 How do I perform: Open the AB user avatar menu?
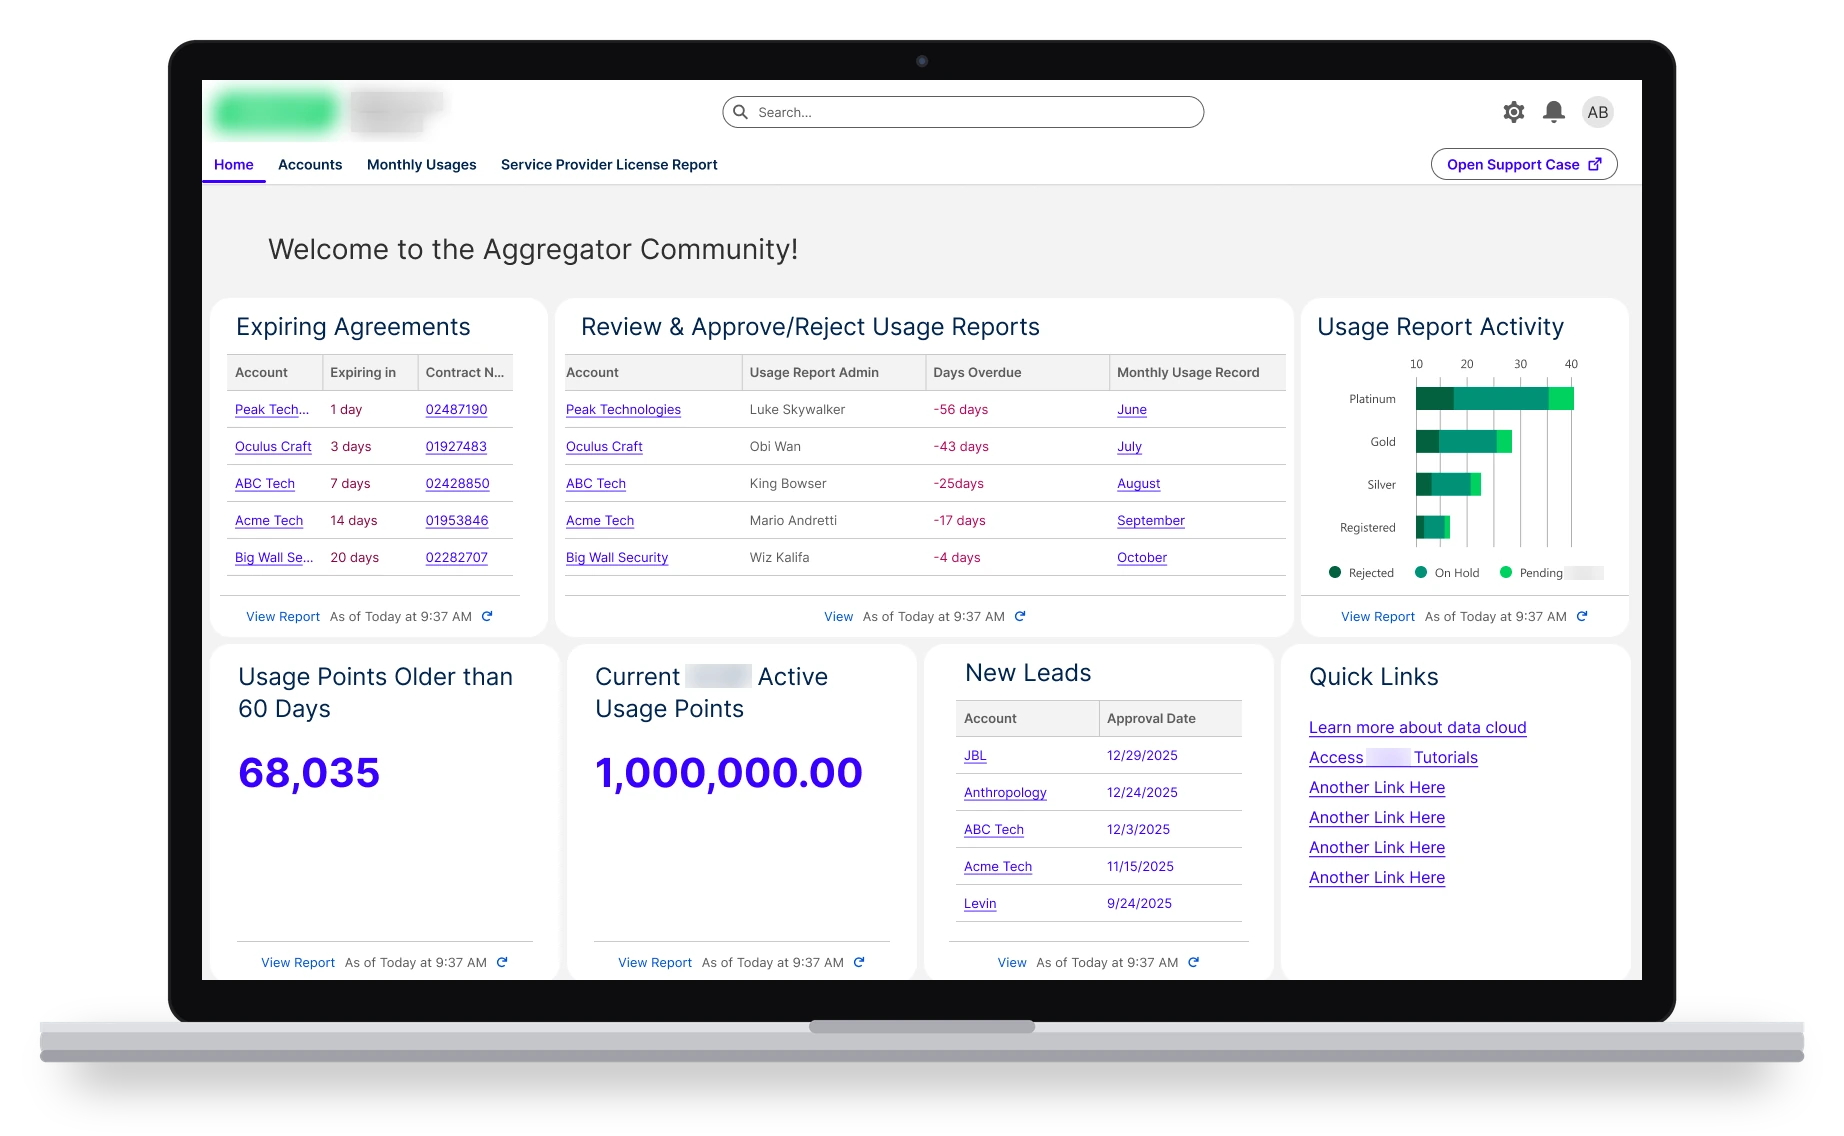[1598, 112]
